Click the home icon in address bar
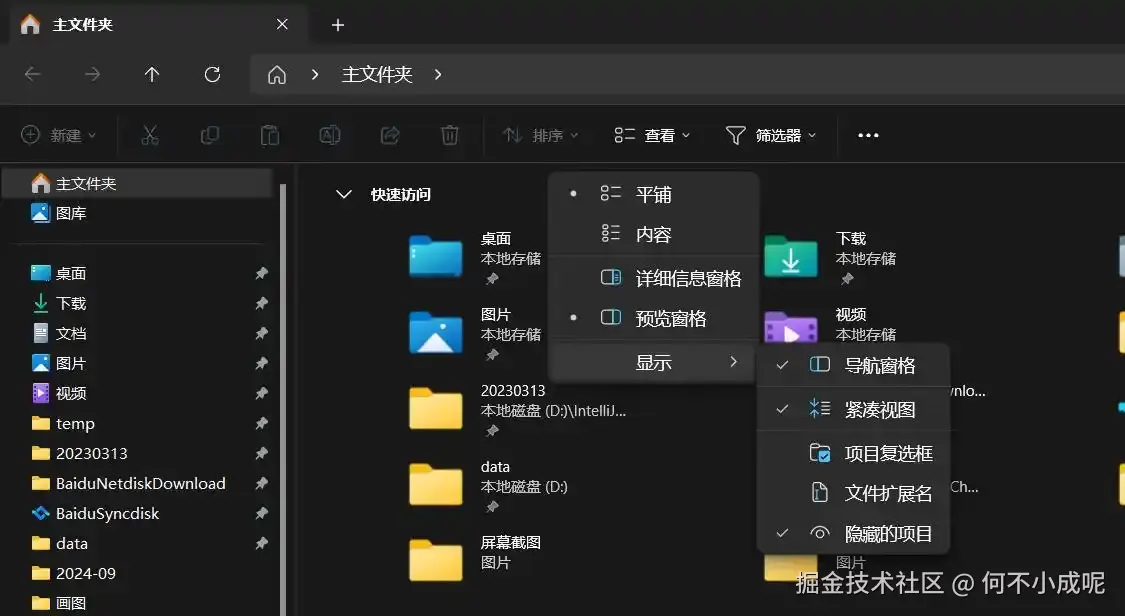Screen dimensions: 1125x616 coord(277,75)
